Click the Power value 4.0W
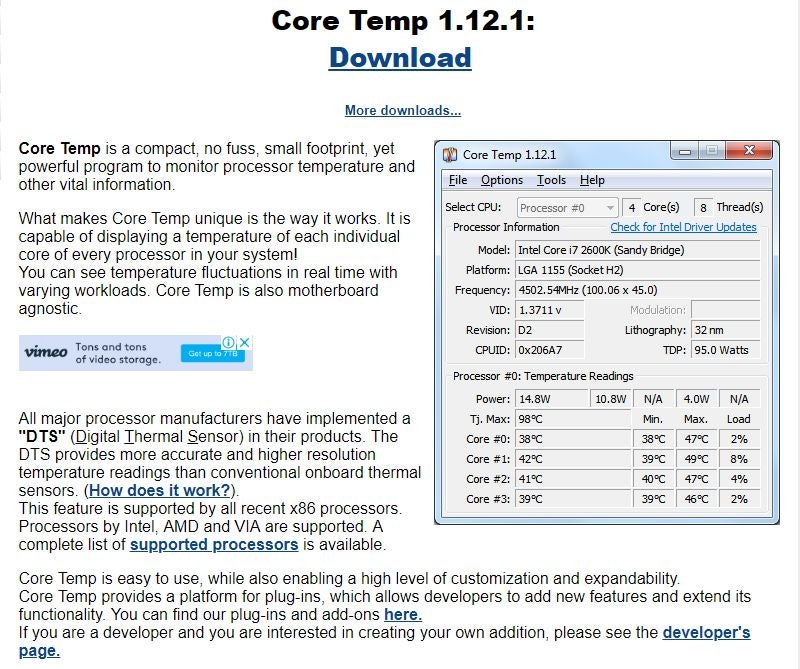This screenshot has height=669, width=800. 696,399
